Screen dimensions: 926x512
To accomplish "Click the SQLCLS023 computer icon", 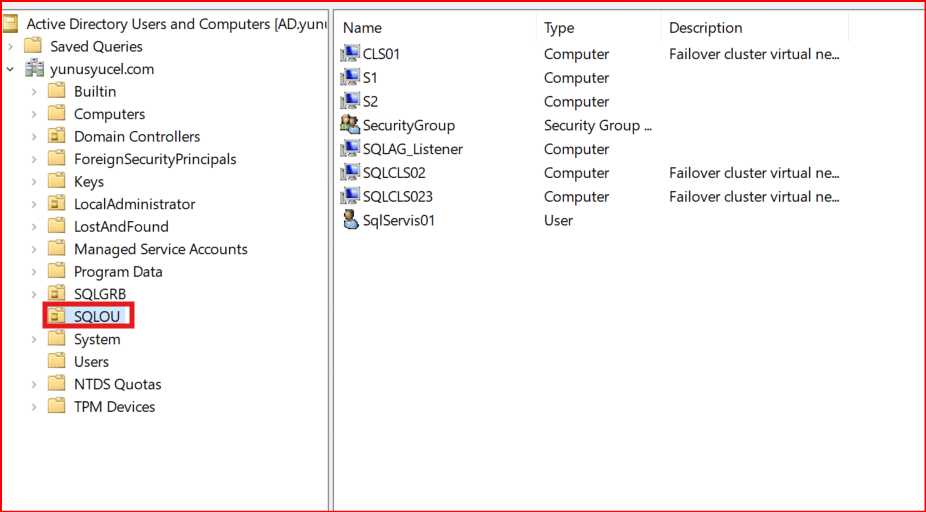I will click(x=350, y=197).
